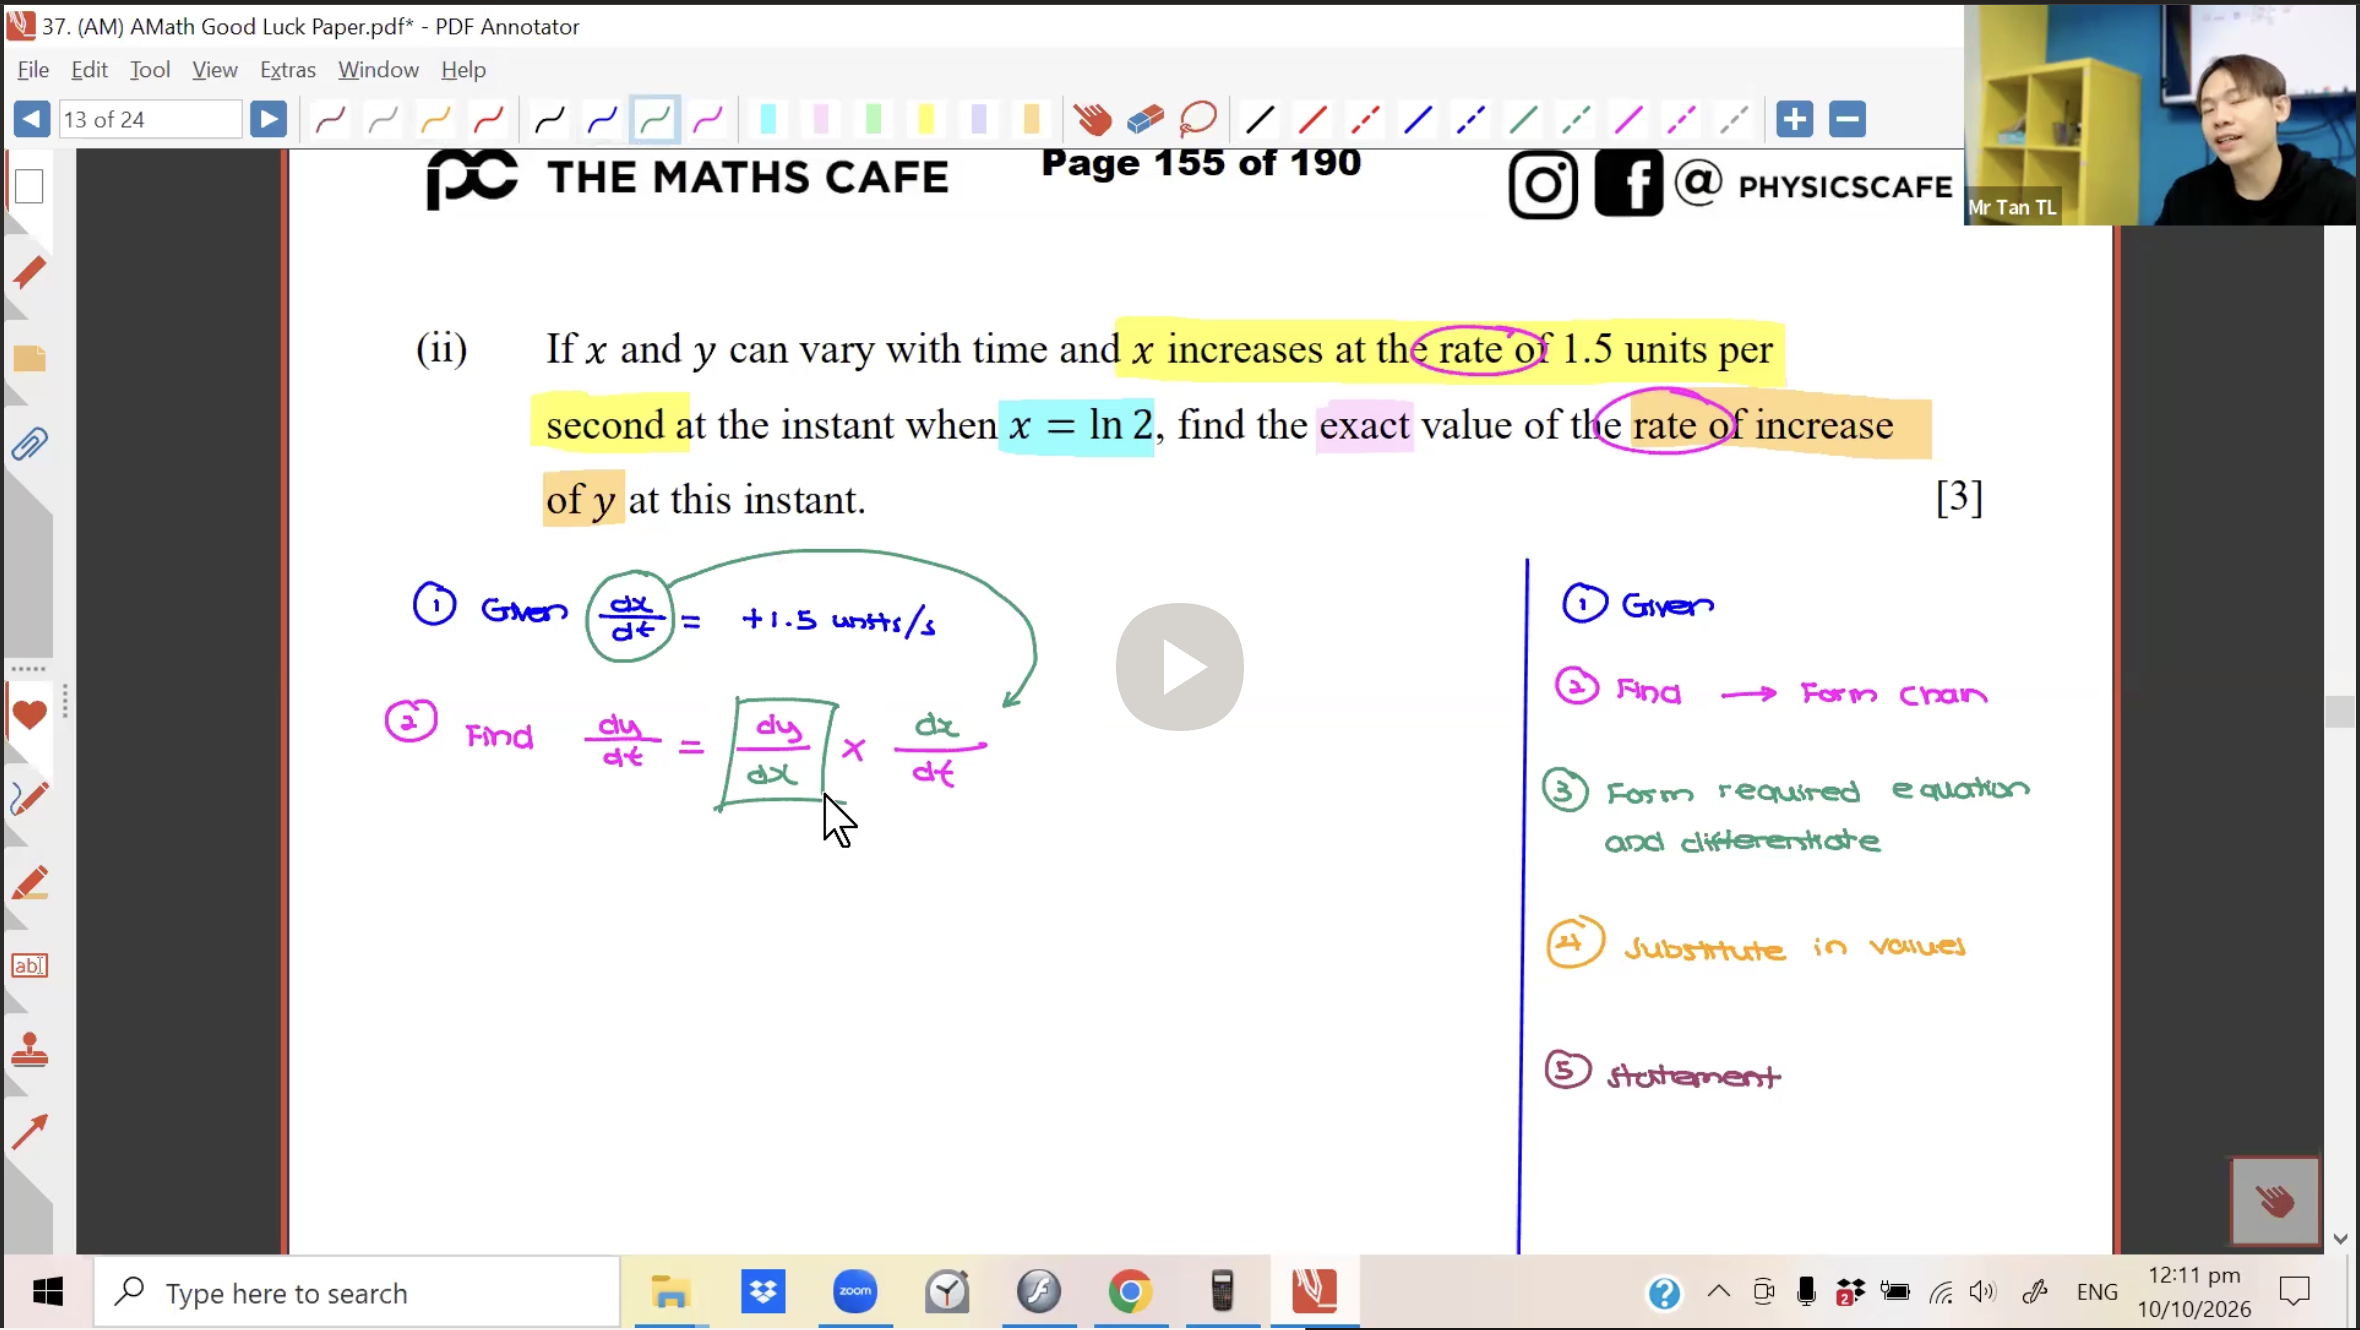
Task: Open the View menu
Action: (214, 69)
